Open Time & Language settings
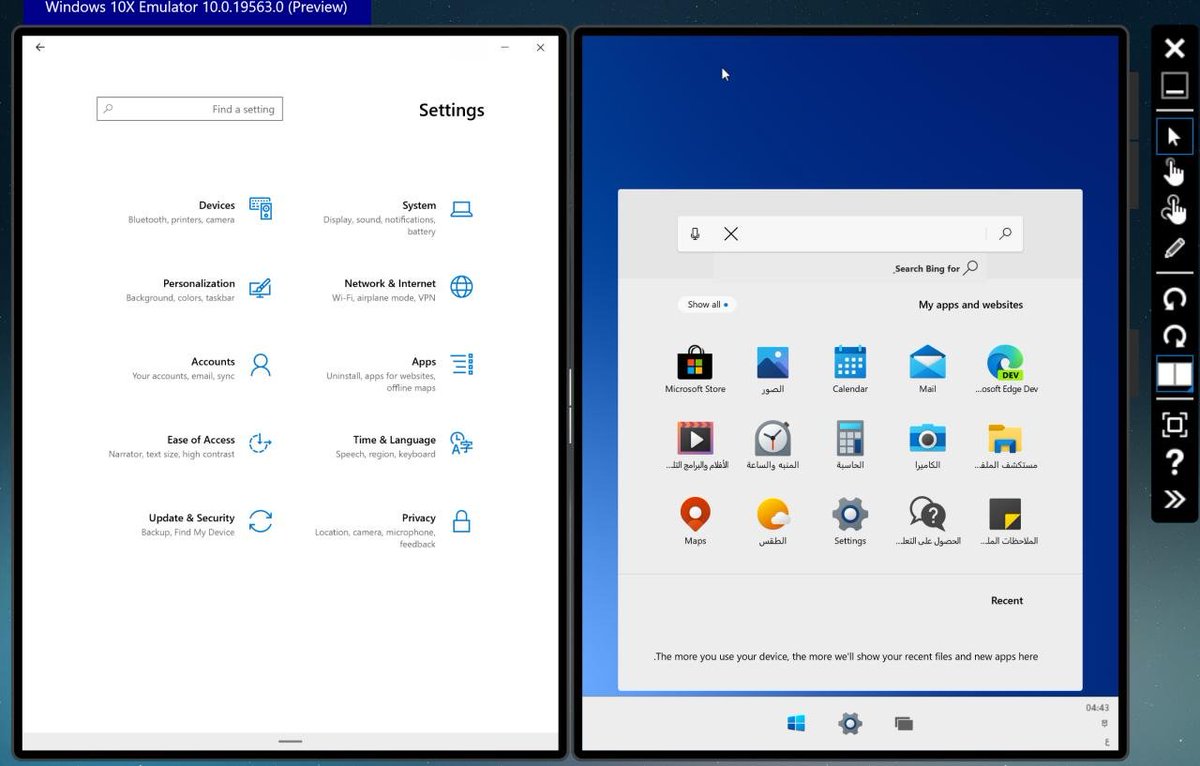Image resolution: width=1200 pixels, height=766 pixels. pyautogui.click(x=404, y=445)
